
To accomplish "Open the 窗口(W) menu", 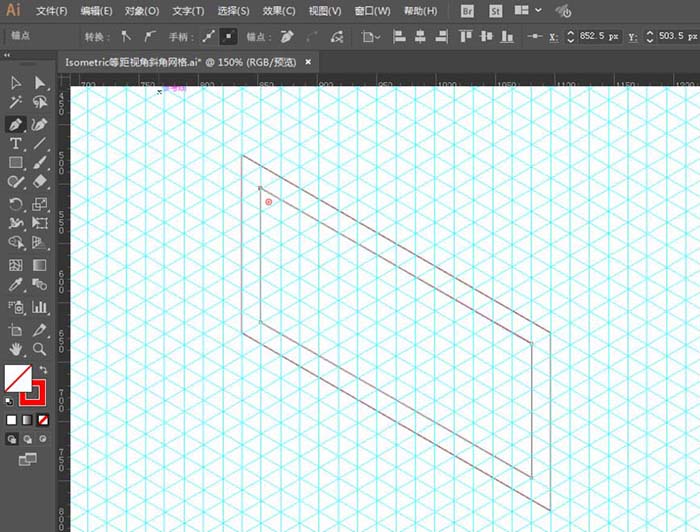I will pyautogui.click(x=372, y=11).
